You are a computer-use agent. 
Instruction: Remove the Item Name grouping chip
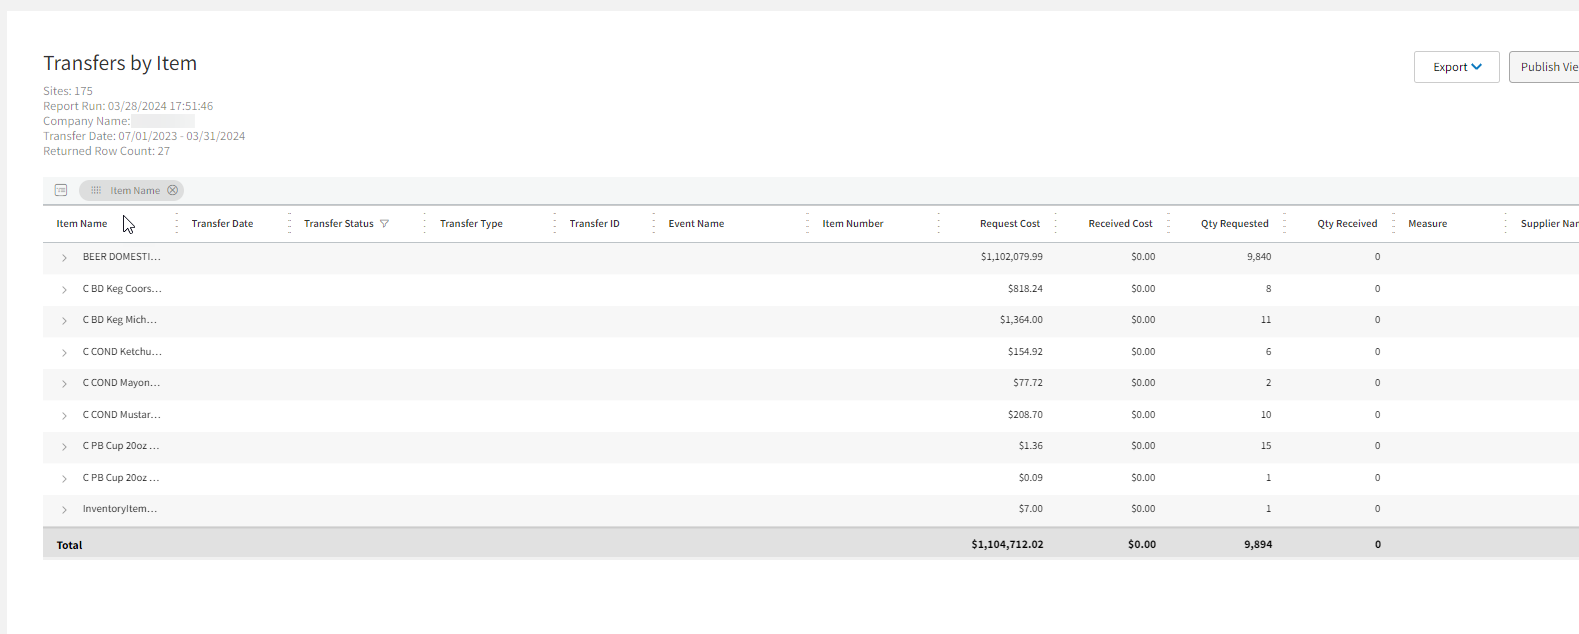click(x=173, y=190)
